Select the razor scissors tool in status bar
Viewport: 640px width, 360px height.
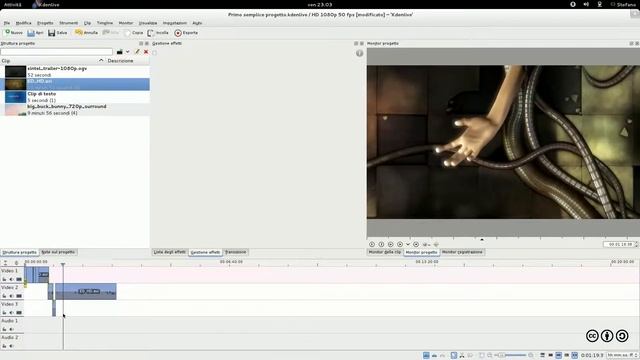pyautogui.click(x=462, y=356)
